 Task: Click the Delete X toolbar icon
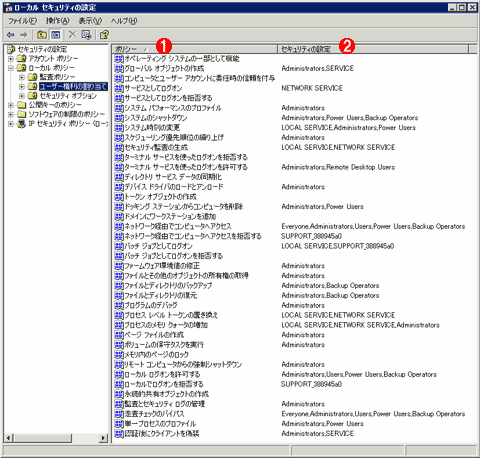pos(72,35)
